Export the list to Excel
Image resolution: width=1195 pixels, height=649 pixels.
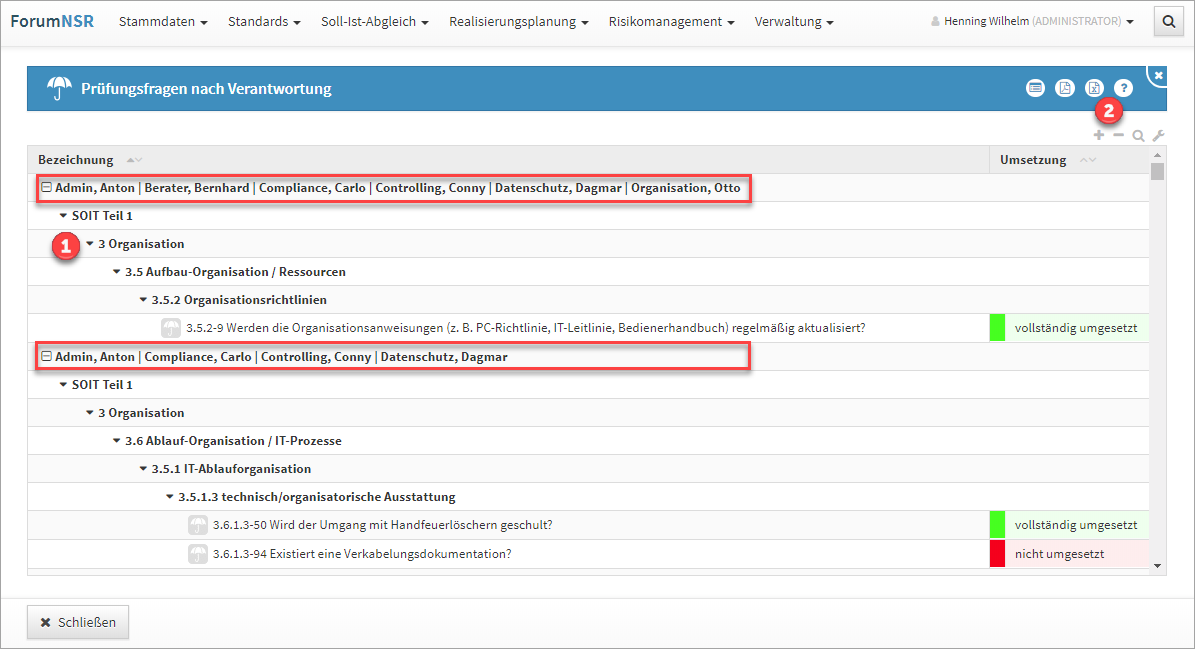[x=1094, y=88]
